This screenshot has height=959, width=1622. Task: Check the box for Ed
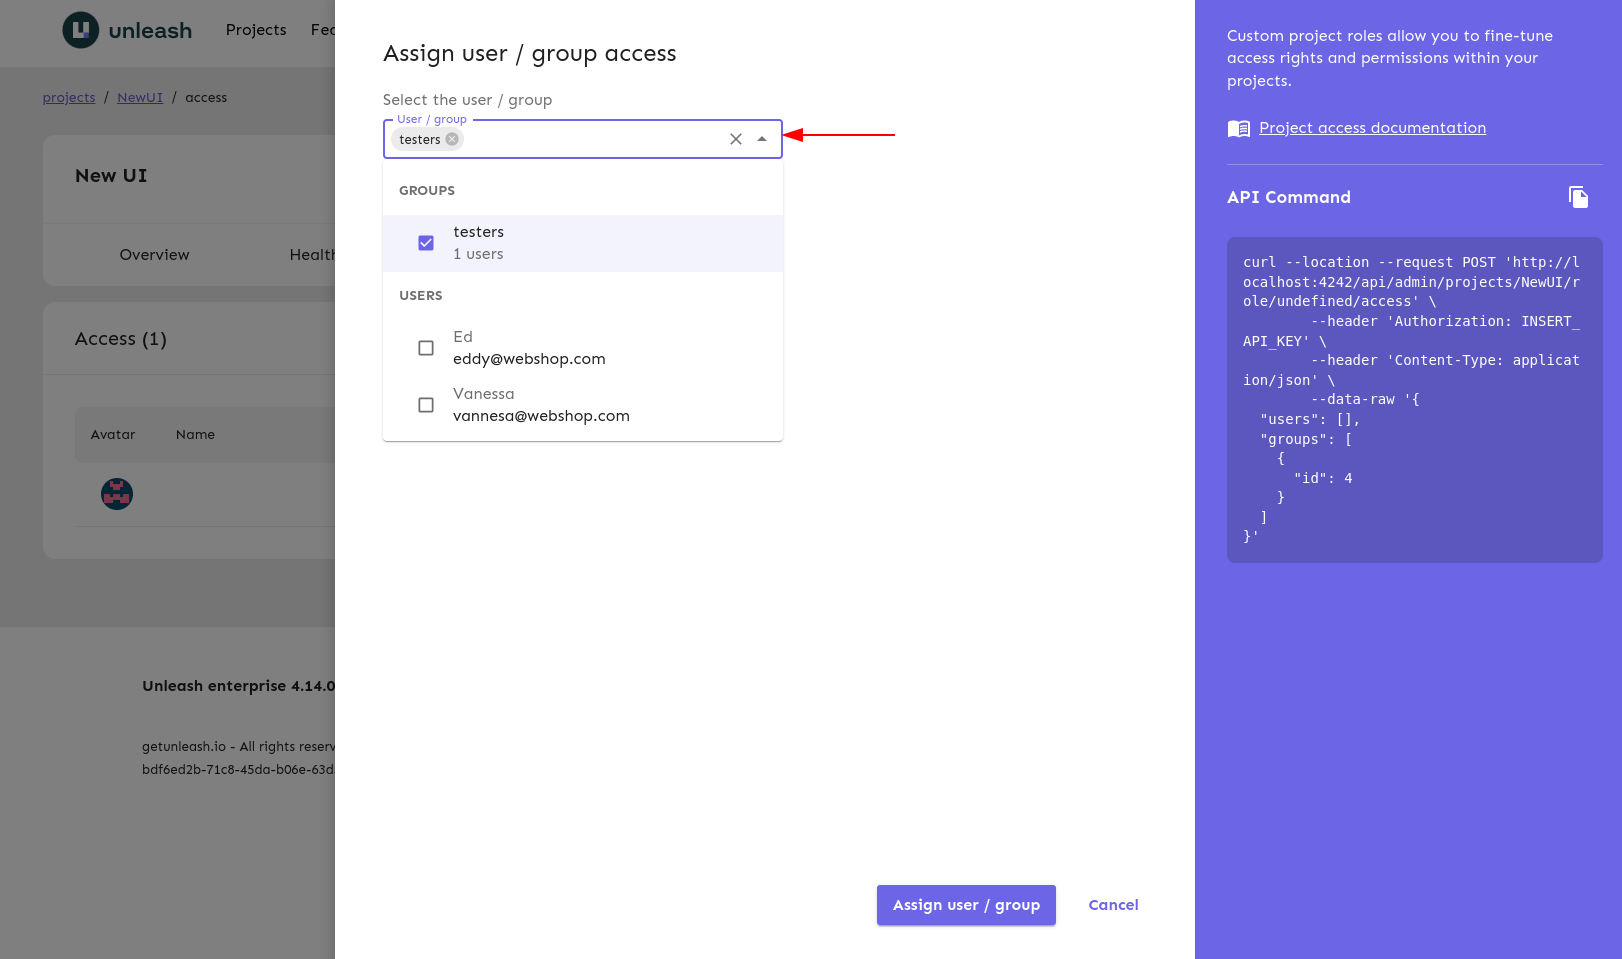pyautogui.click(x=426, y=348)
